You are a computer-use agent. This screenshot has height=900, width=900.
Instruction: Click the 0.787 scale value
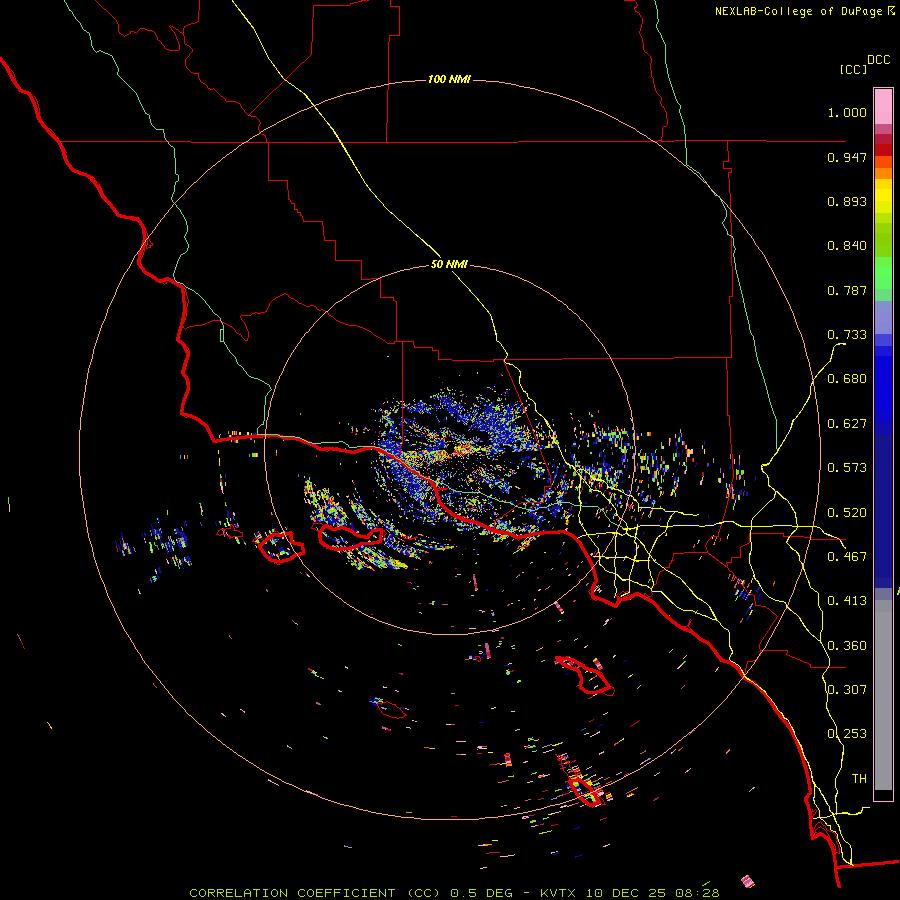click(x=847, y=290)
